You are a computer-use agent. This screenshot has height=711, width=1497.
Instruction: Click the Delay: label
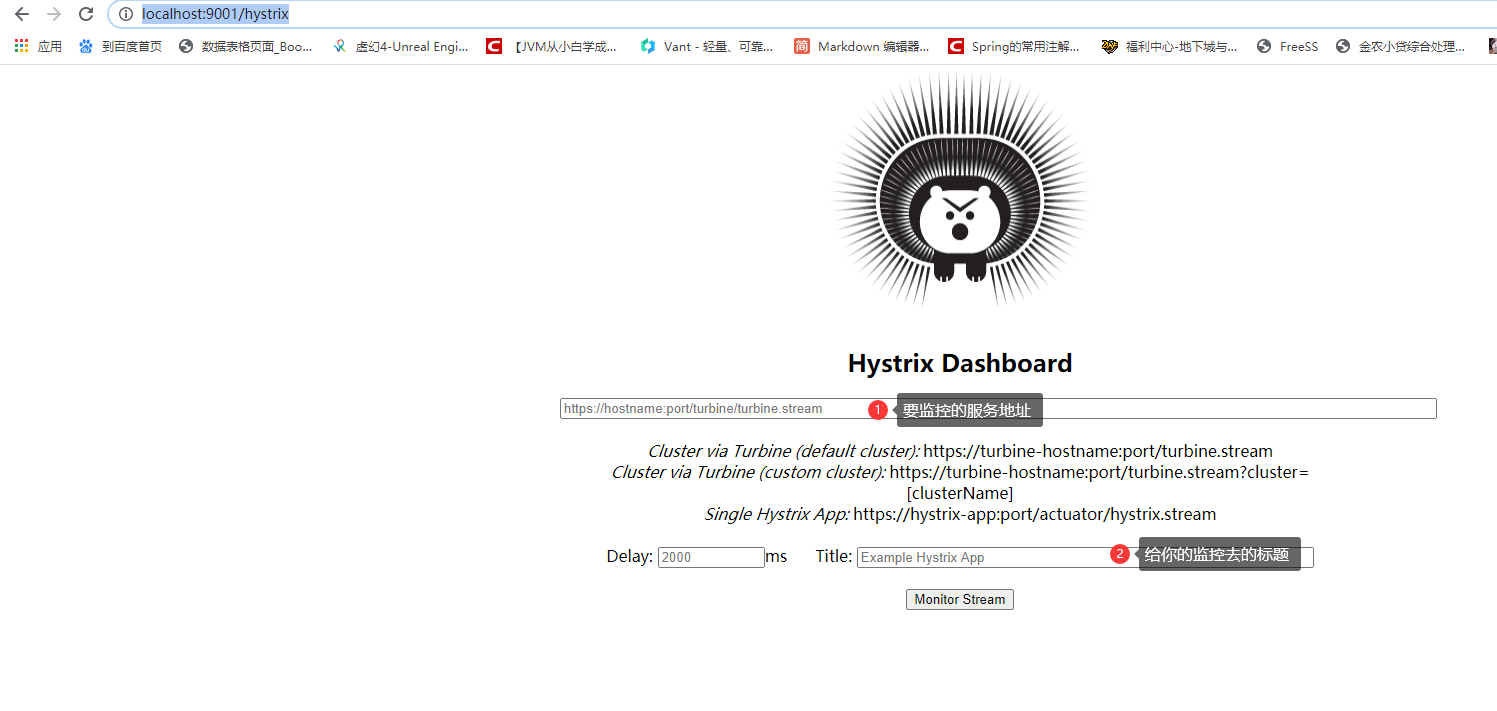click(x=630, y=556)
